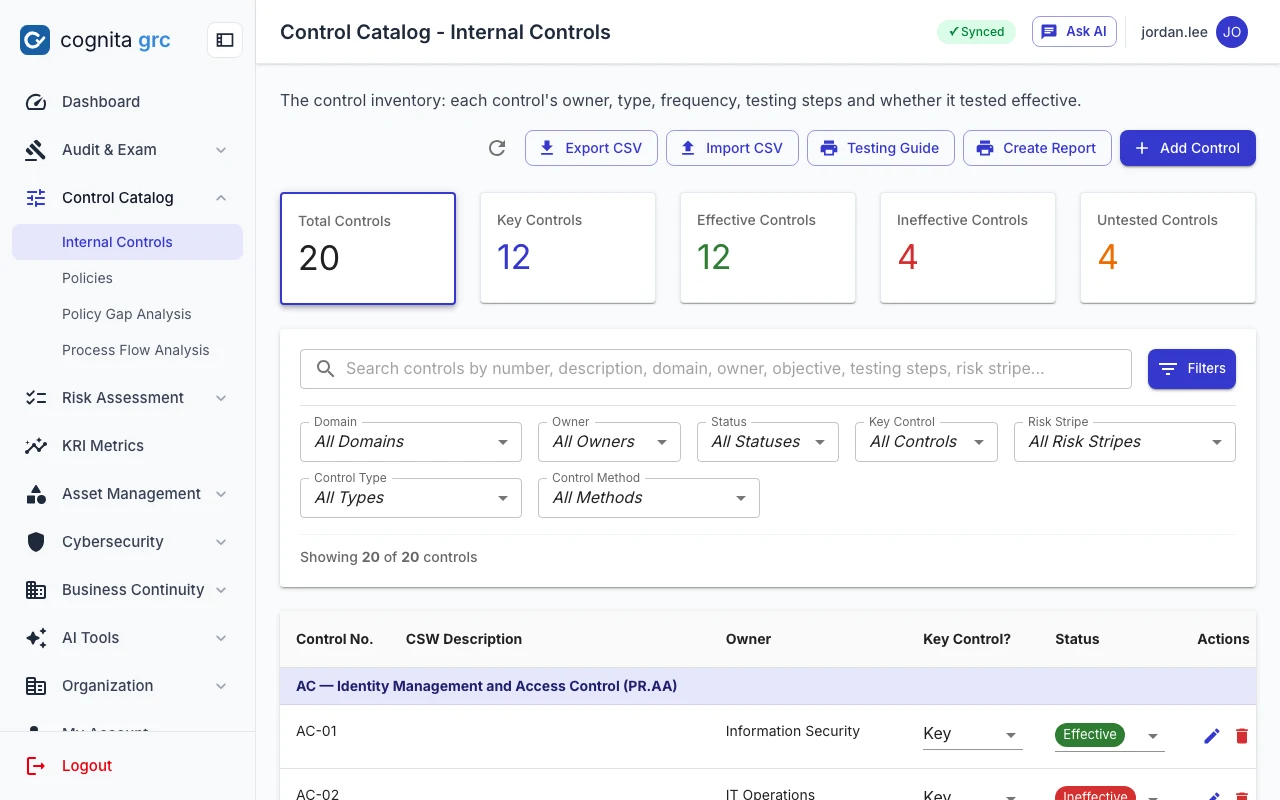This screenshot has height=800, width=1280.
Task: Click the Control Catalog sliders icon
Action: 36,198
